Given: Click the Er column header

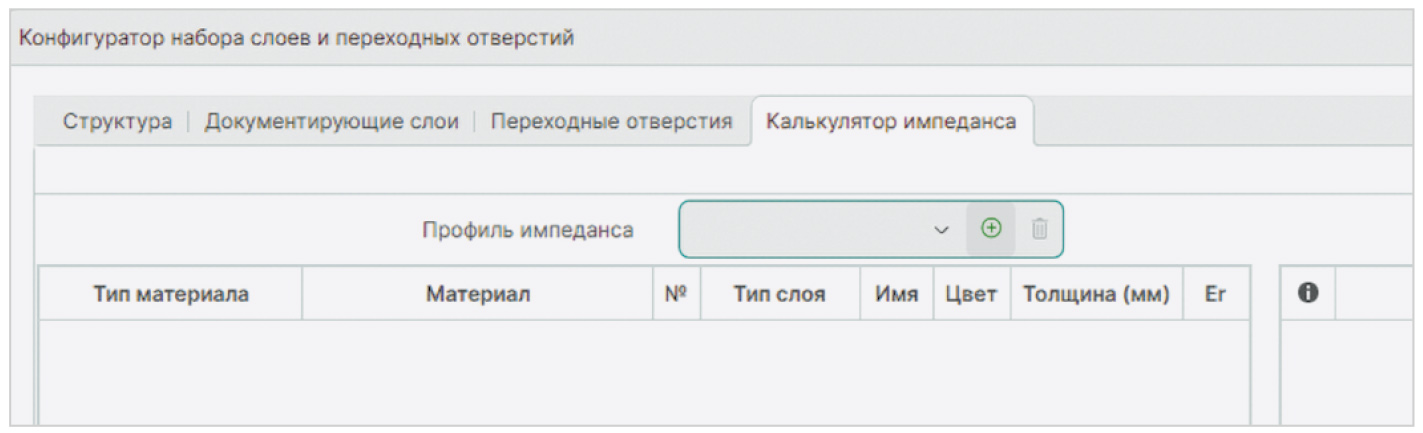Looking at the screenshot, I should (x=1215, y=294).
